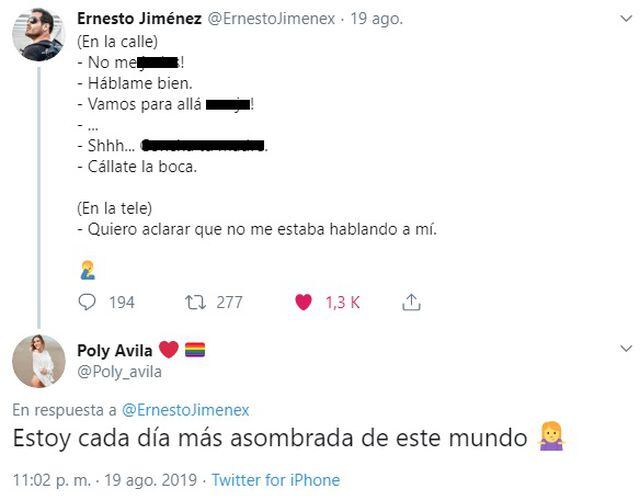
Task: Open the share icon on the tweet
Action: [410, 301]
